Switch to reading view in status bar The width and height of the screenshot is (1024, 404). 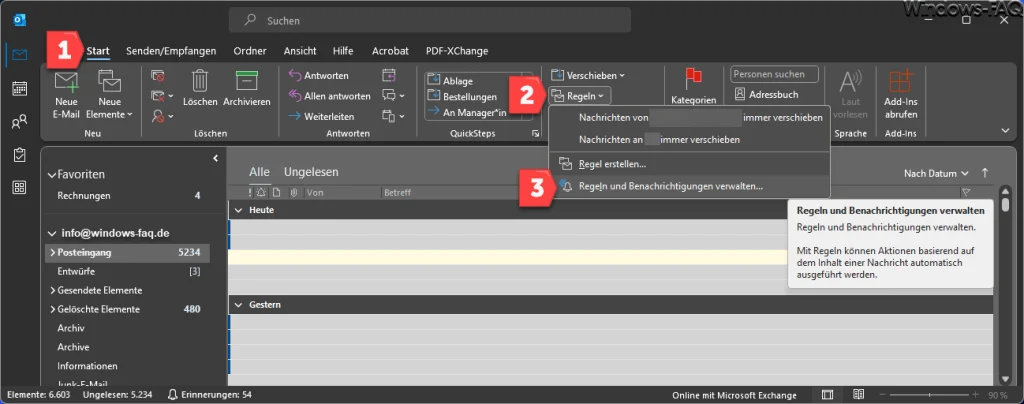(x=858, y=395)
